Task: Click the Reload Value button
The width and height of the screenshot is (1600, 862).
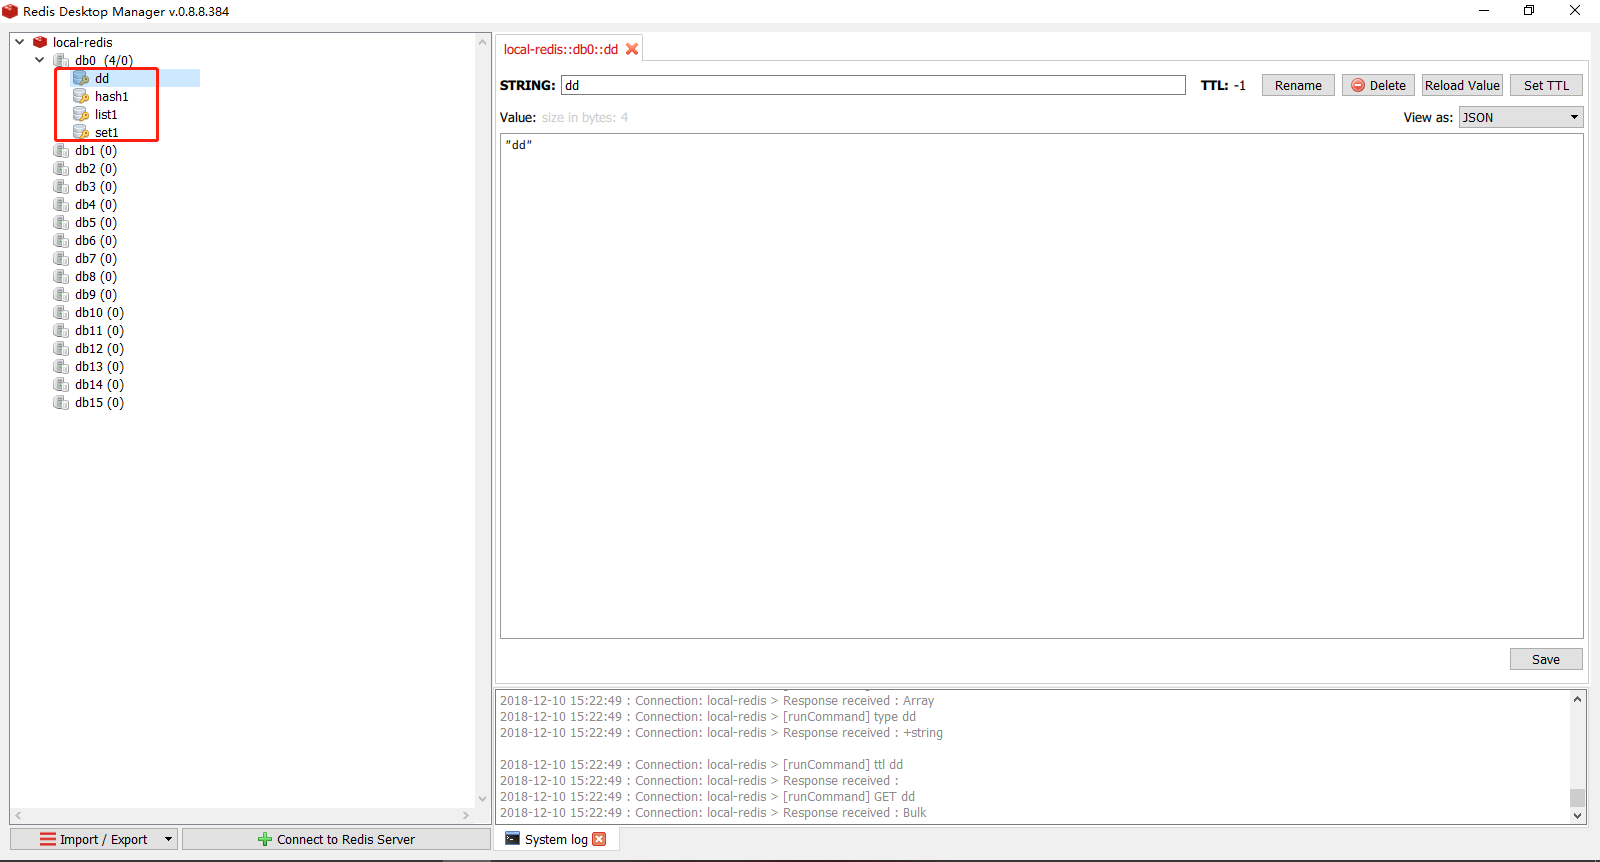Action: [x=1462, y=85]
